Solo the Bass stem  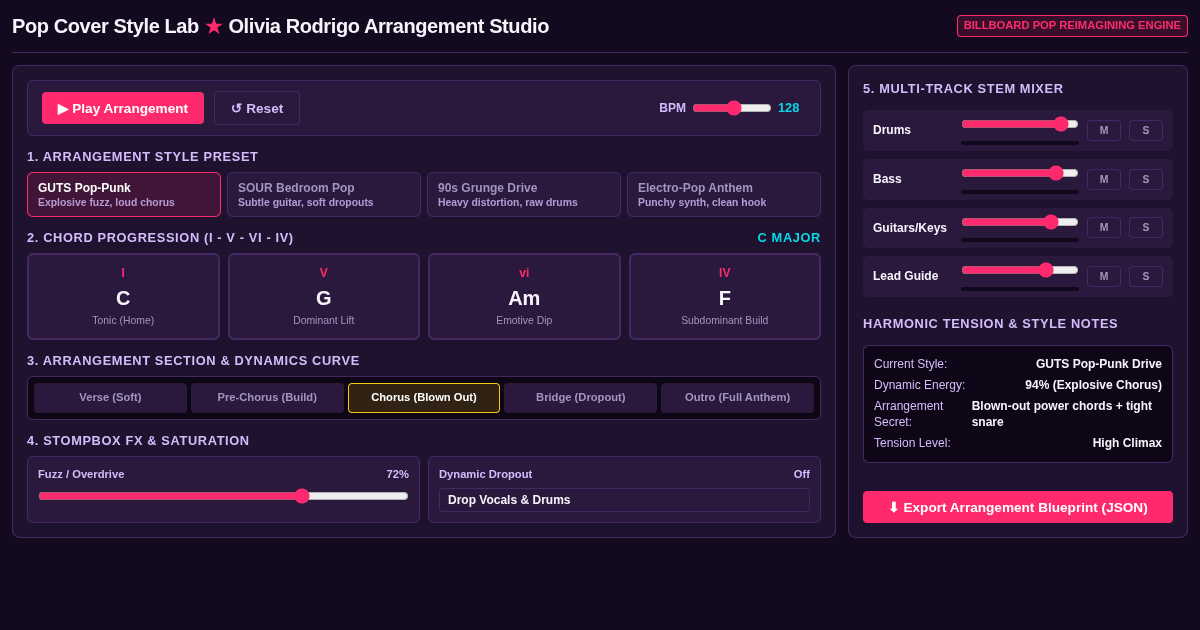click(x=1146, y=179)
